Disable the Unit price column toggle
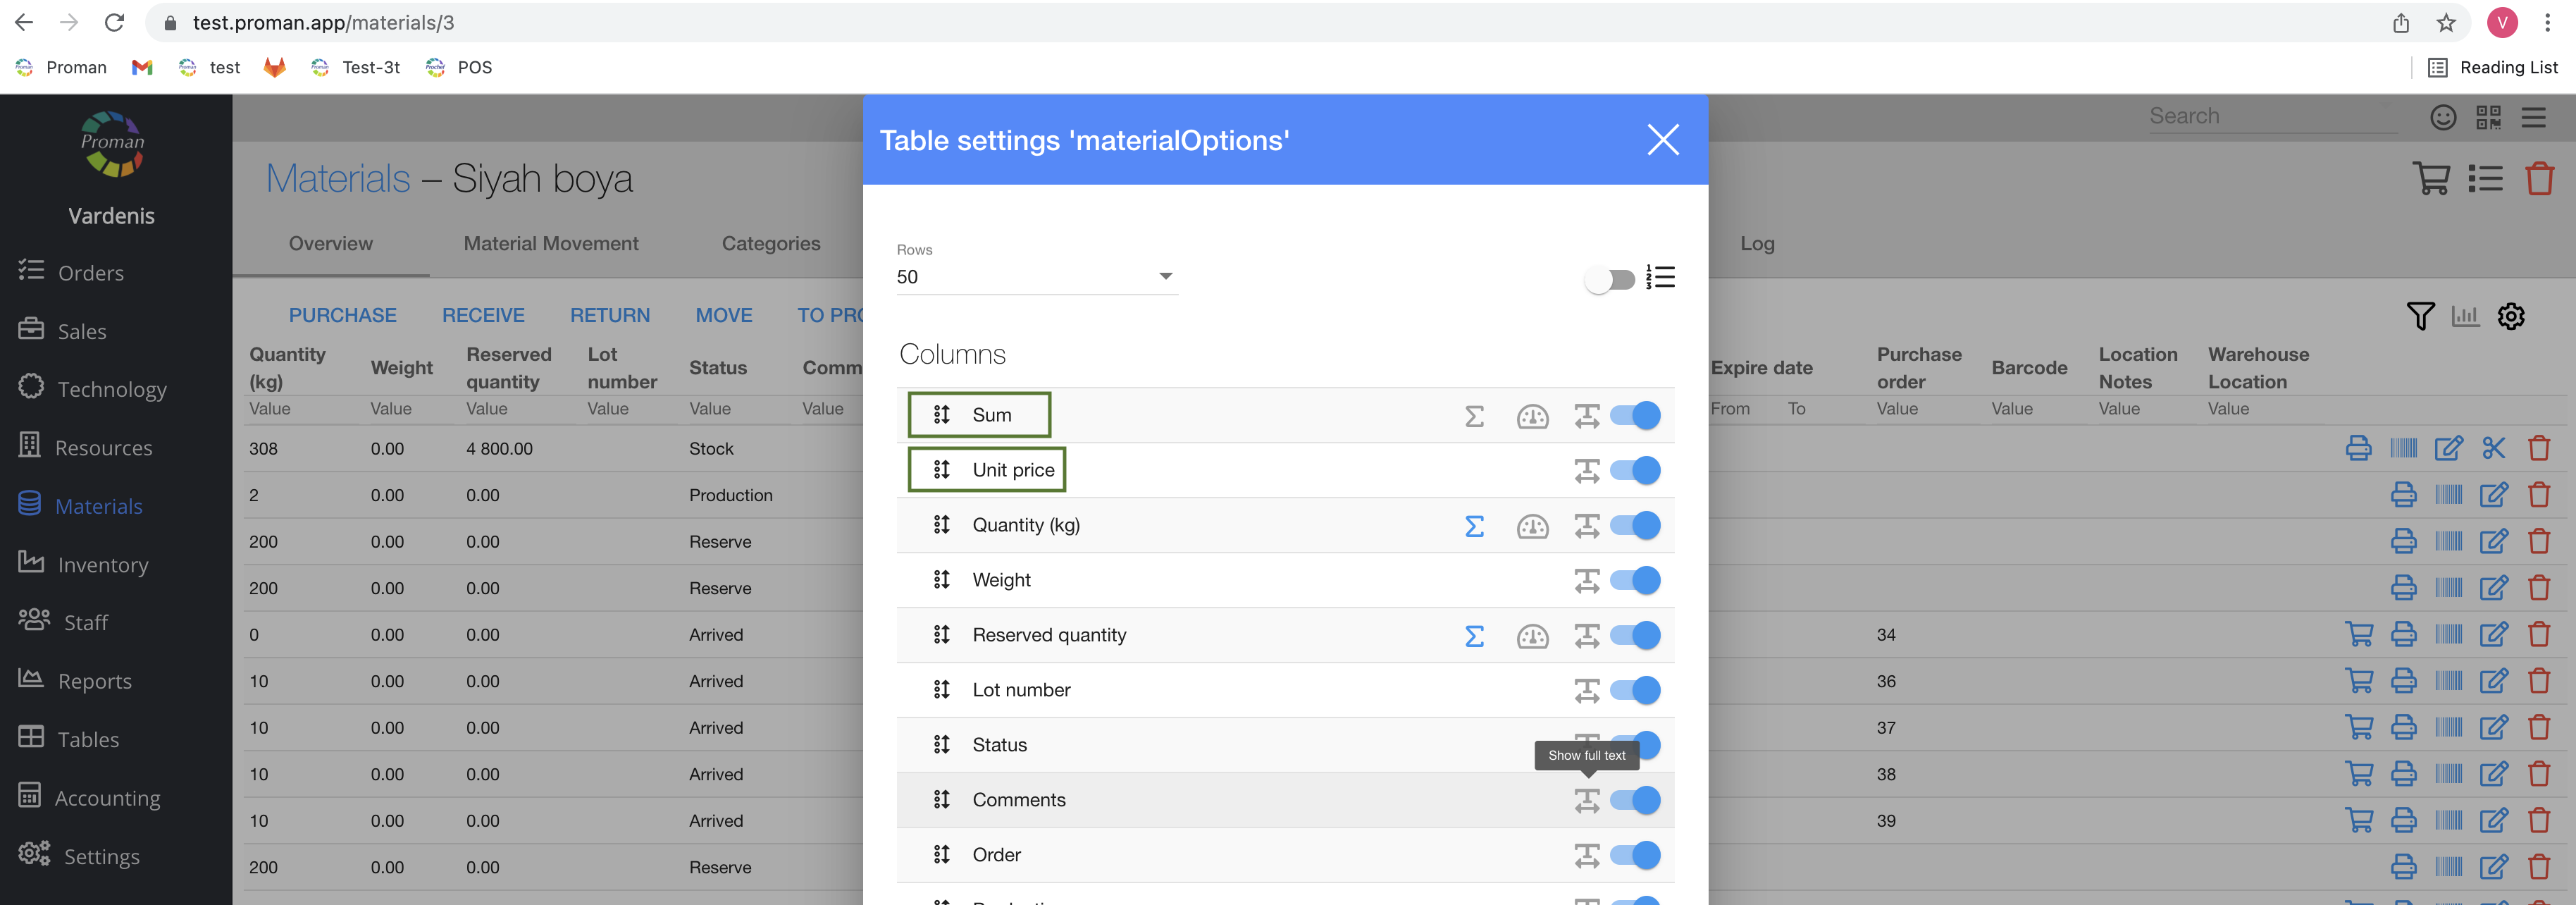 point(1636,470)
